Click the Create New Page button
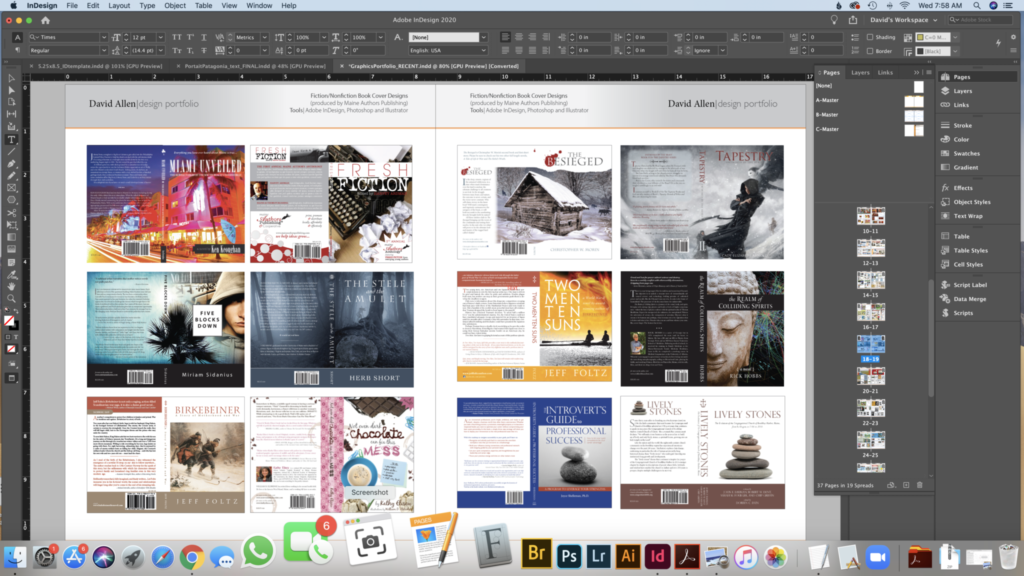1024x576 pixels. tap(906, 485)
